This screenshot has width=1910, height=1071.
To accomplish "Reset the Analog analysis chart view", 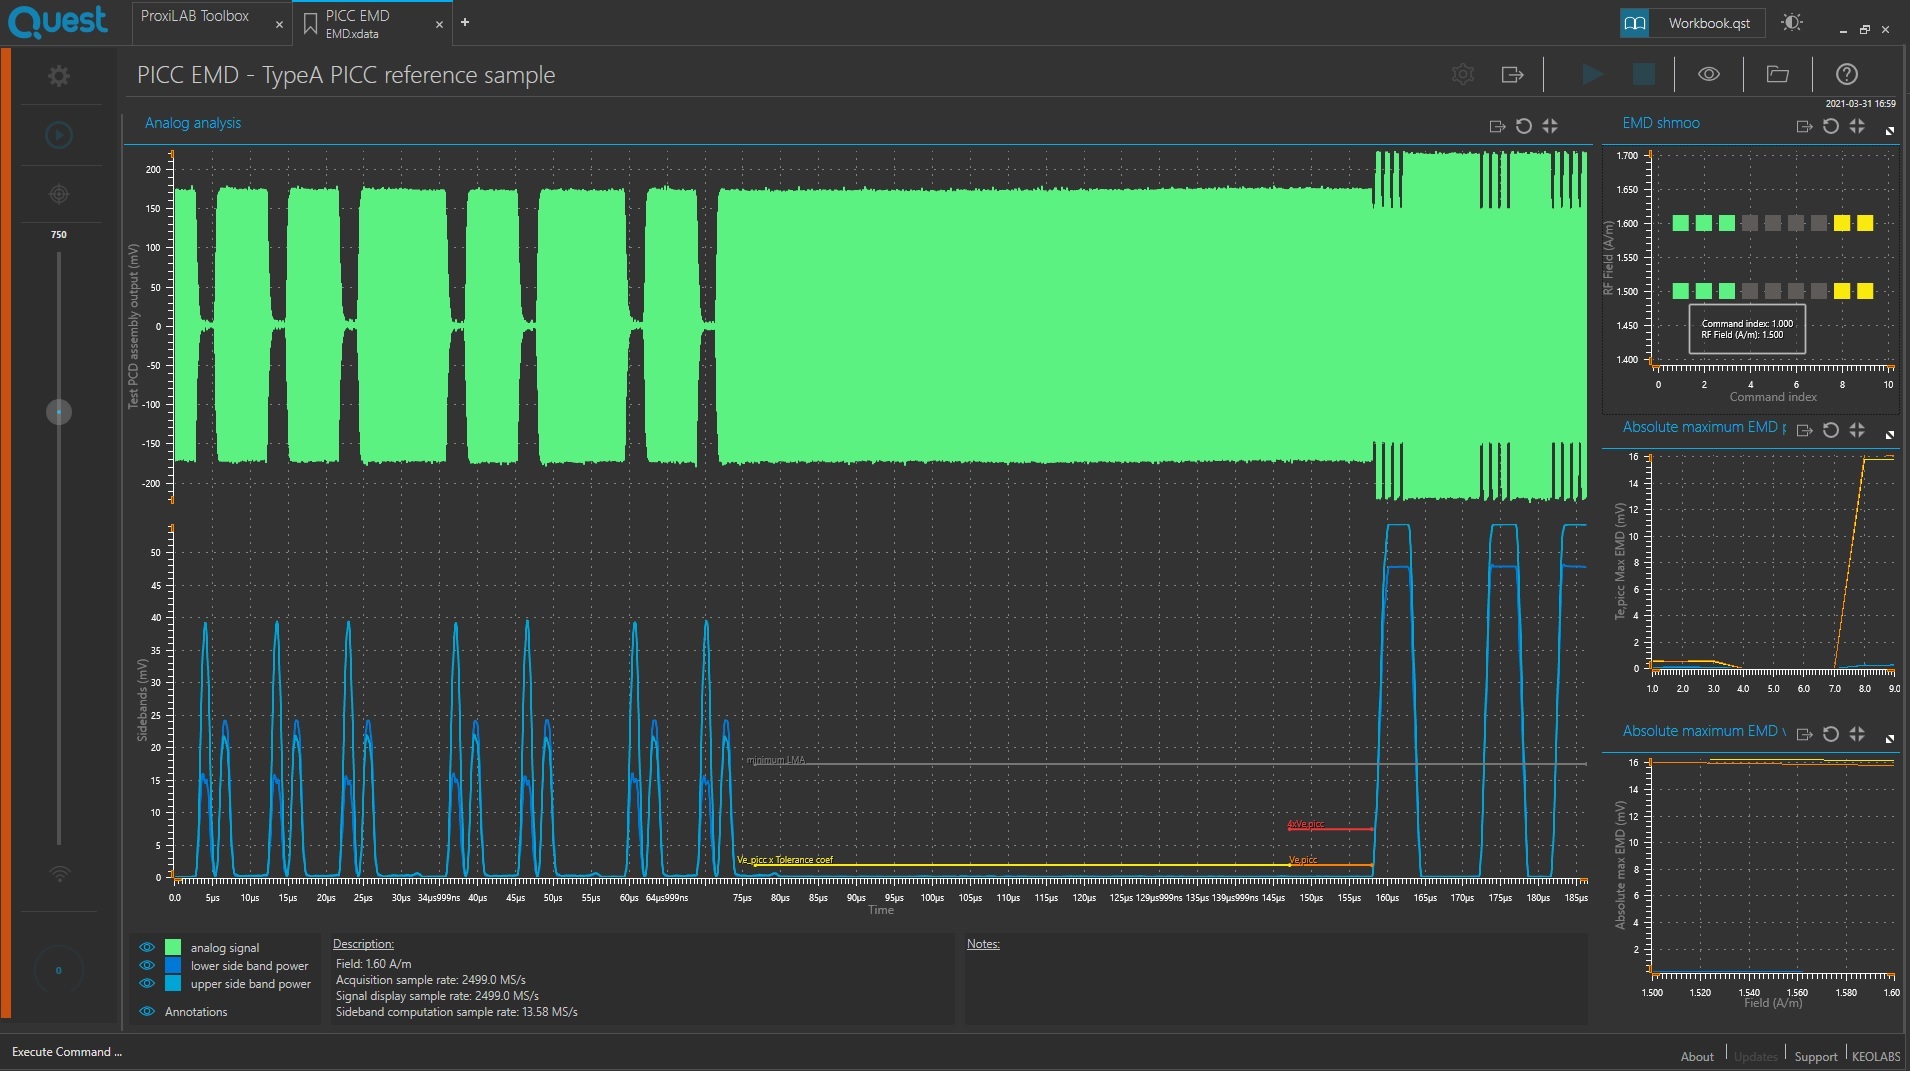I will click(1523, 126).
